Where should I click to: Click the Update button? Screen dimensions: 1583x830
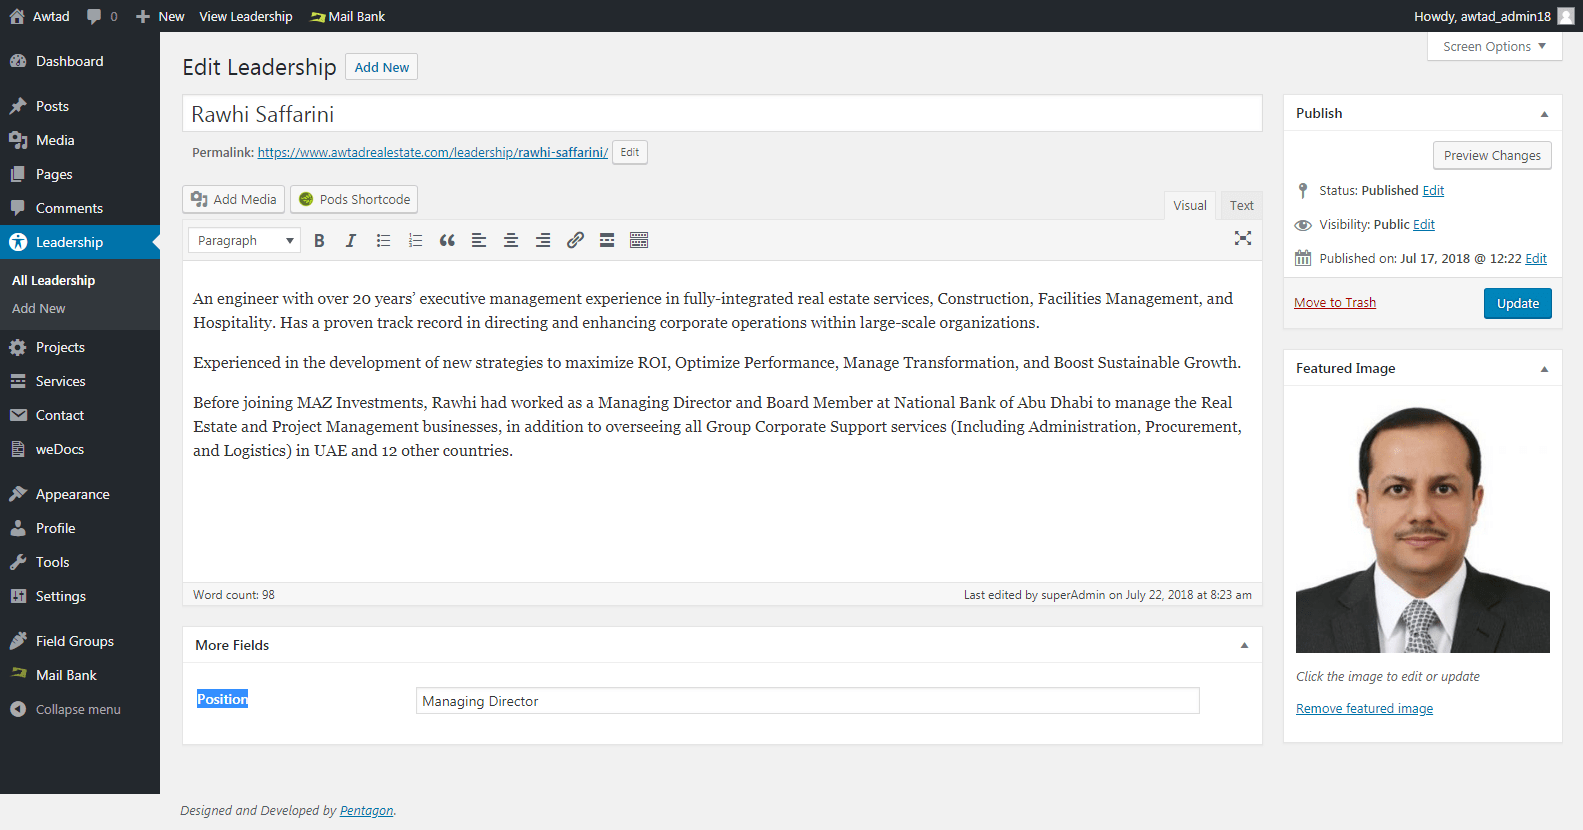click(x=1518, y=303)
